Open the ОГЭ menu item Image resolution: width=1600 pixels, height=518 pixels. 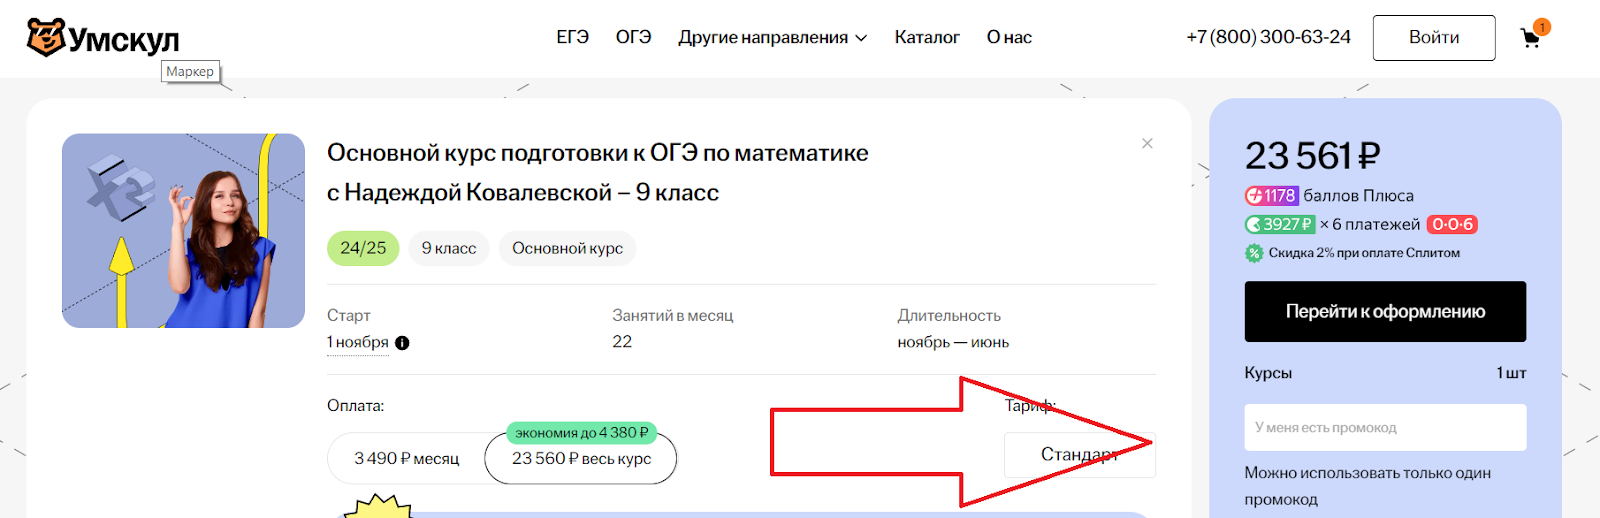tap(633, 37)
